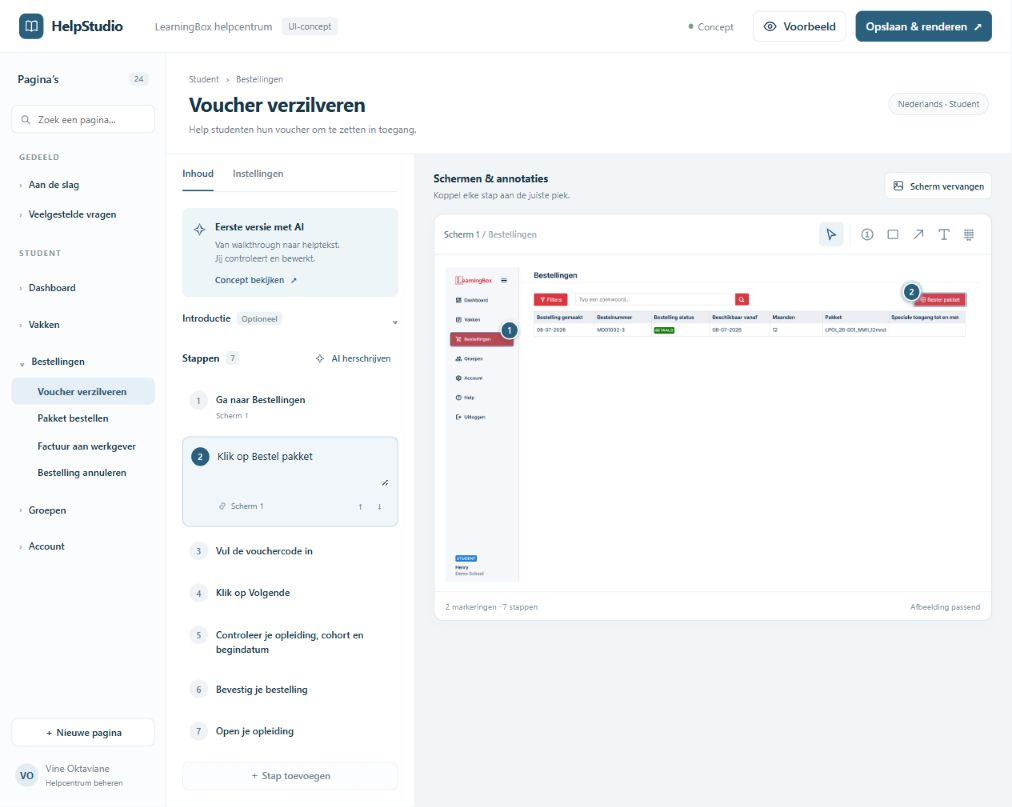
Task: Focus the Zoek een pagina search field
Action: click(83, 119)
